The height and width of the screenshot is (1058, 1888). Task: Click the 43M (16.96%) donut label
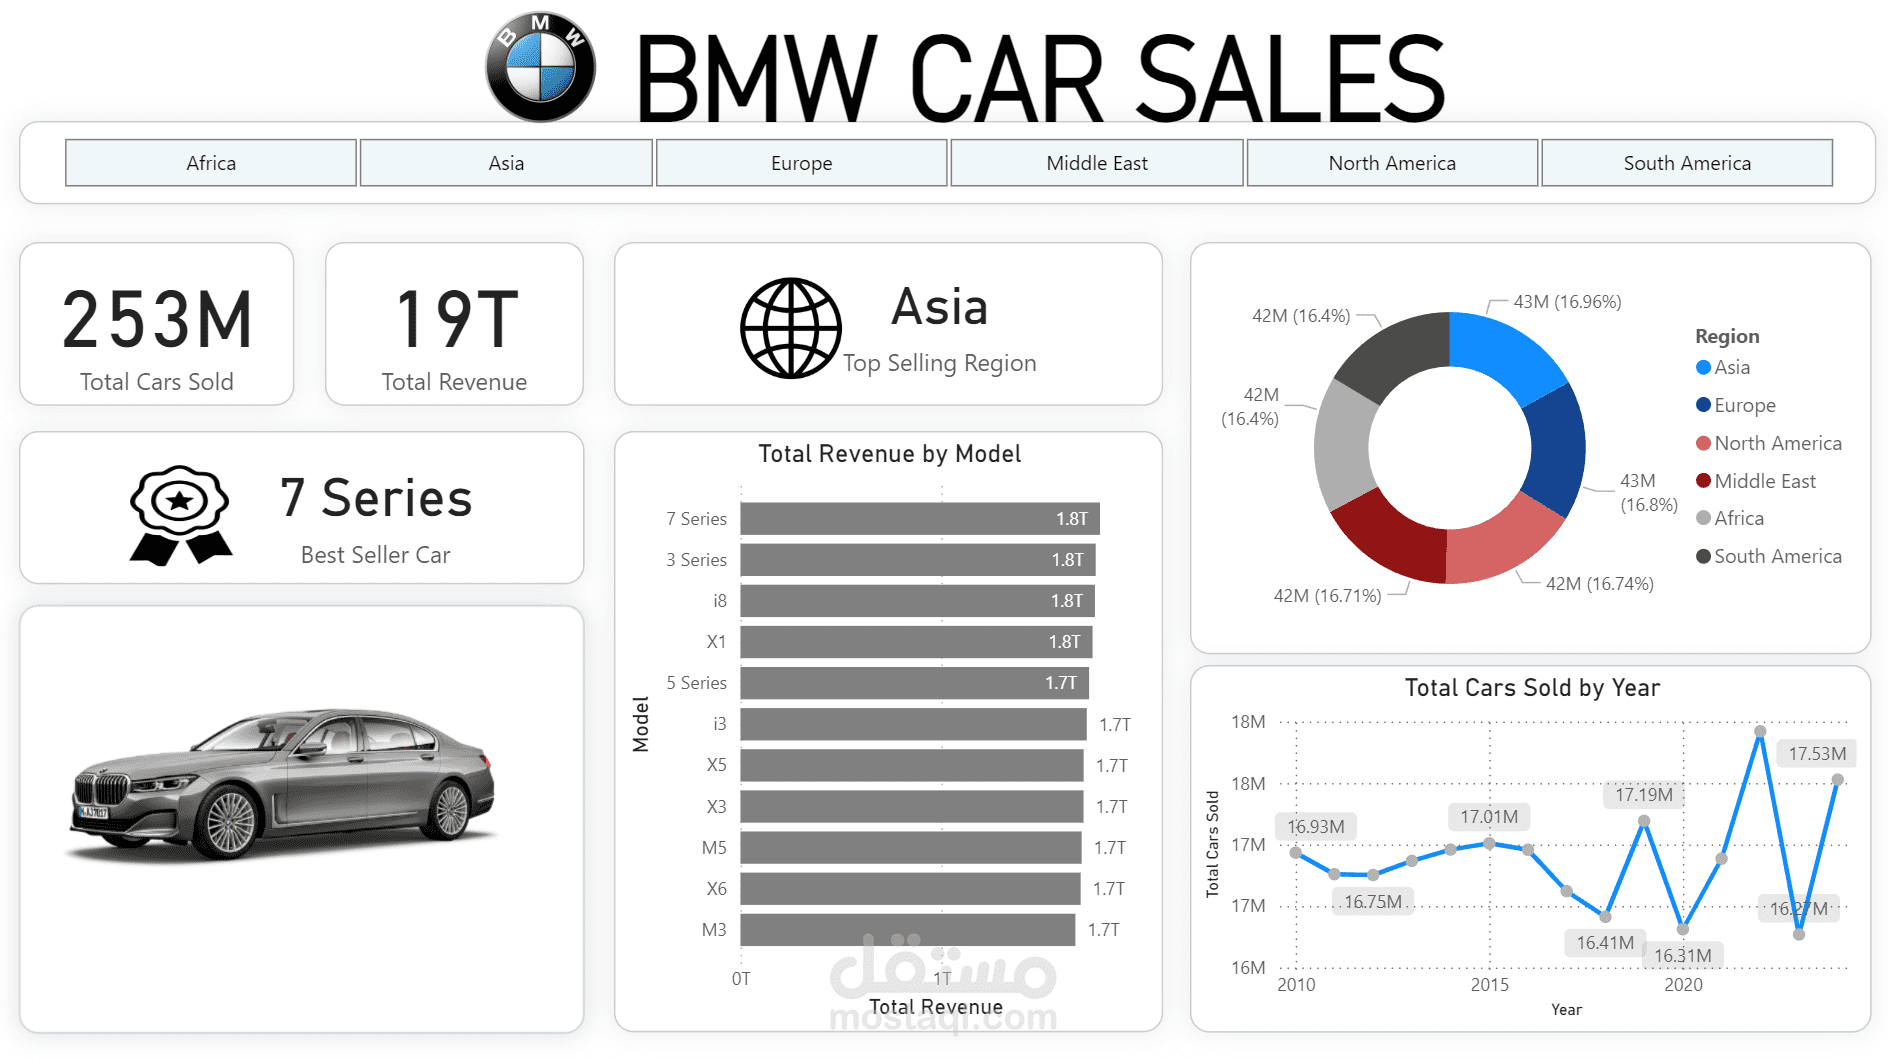point(1567,302)
